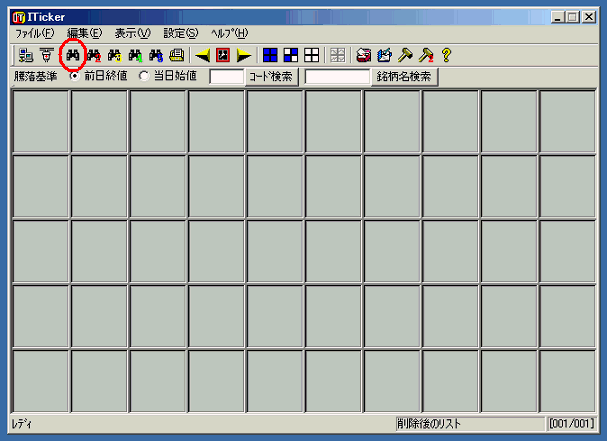The height and width of the screenshot is (441, 607).
Task: Select the all-blue four-pane layout icon
Action: (270, 55)
